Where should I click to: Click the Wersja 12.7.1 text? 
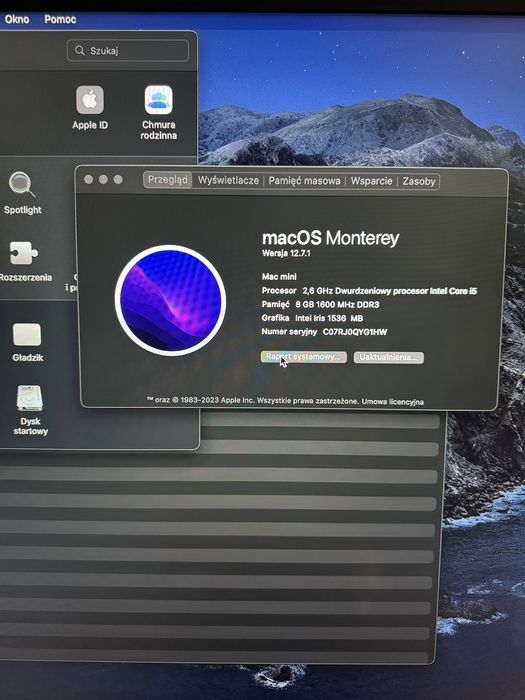[286, 253]
